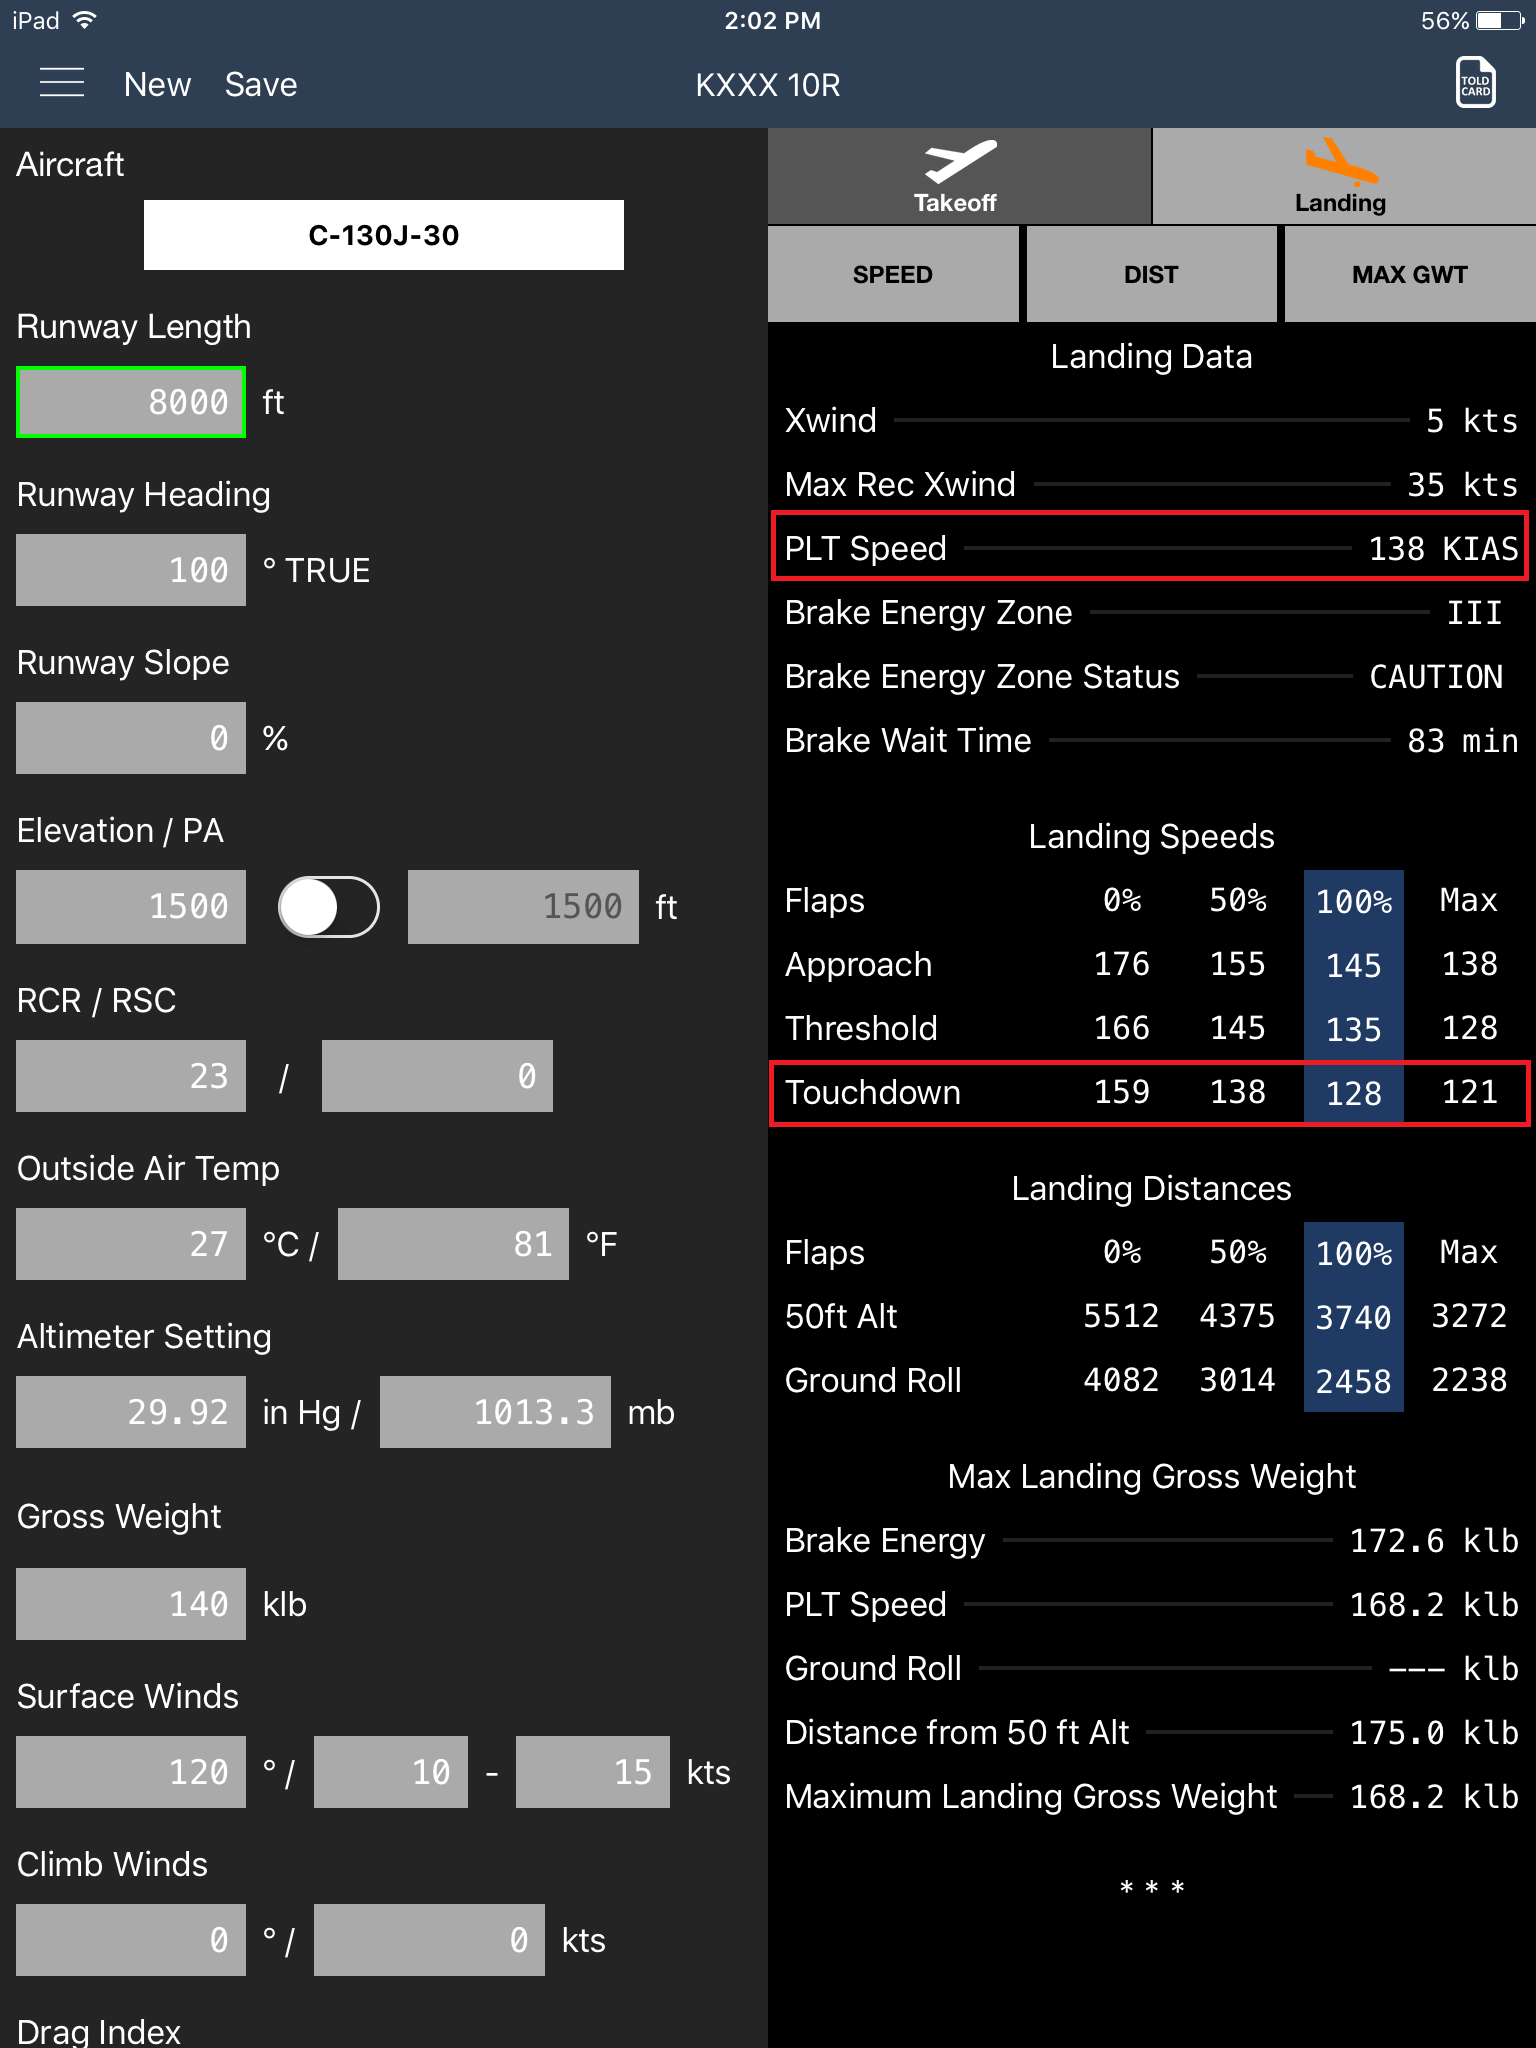1536x2048 pixels.
Task: Tap the Save button
Action: [260, 85]
